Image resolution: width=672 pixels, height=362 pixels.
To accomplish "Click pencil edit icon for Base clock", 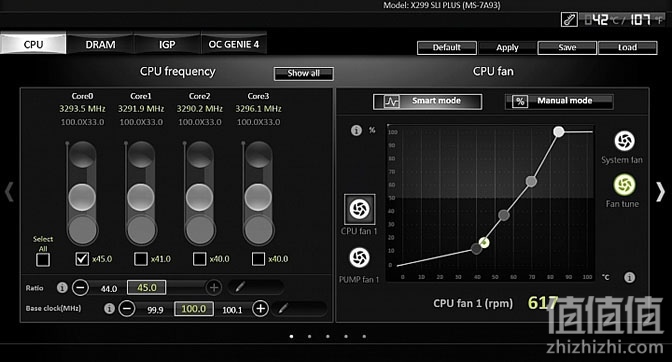I will (283, 308).
